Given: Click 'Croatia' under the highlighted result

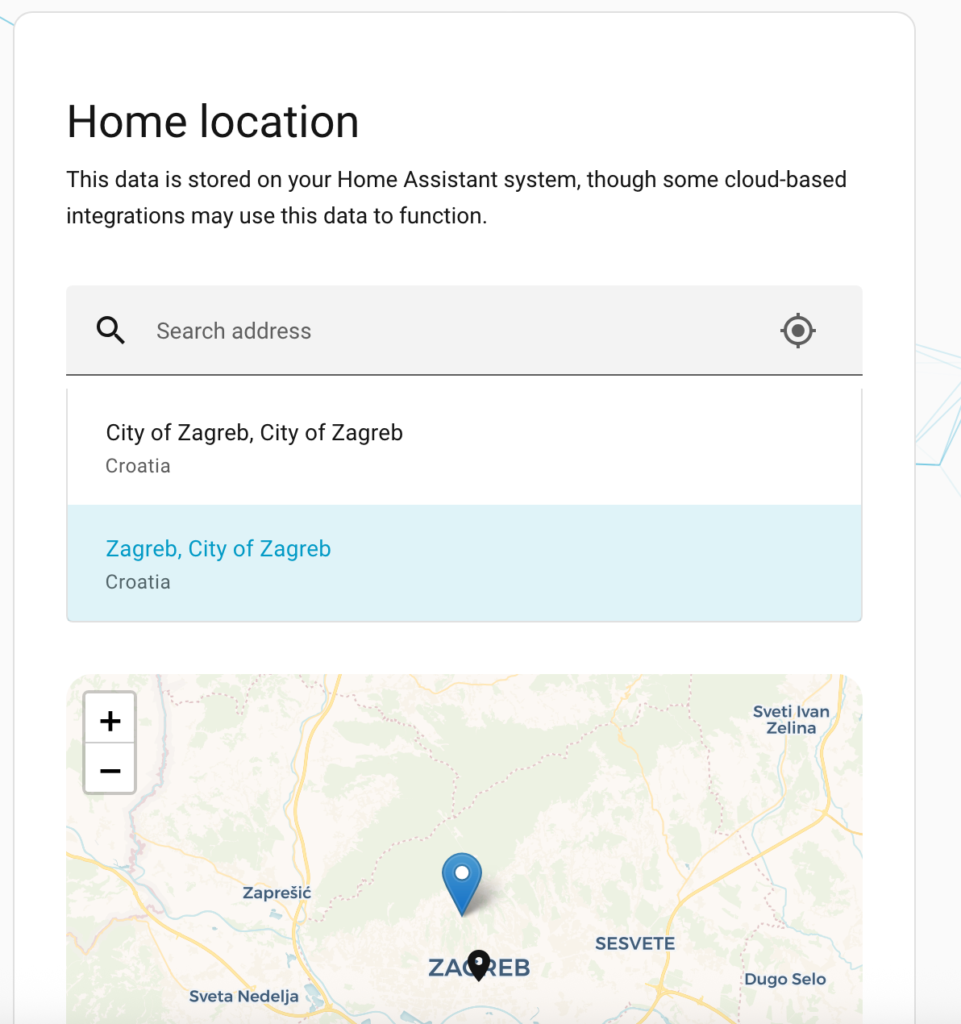Looking at the screenshot, I should pos(138,582).
